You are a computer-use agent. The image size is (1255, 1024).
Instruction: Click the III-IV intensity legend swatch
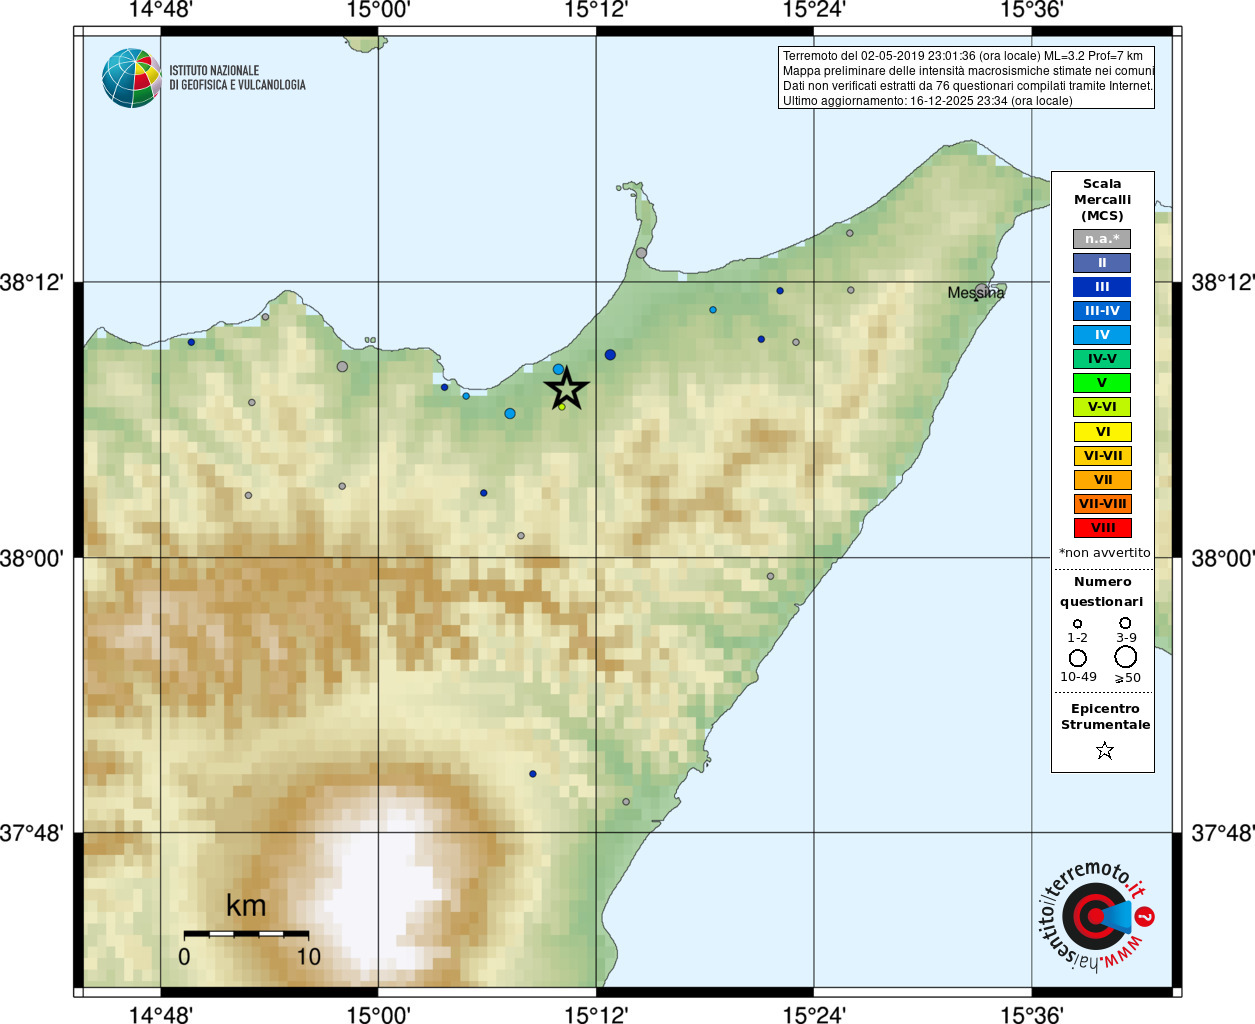(x=1102, y=311)
